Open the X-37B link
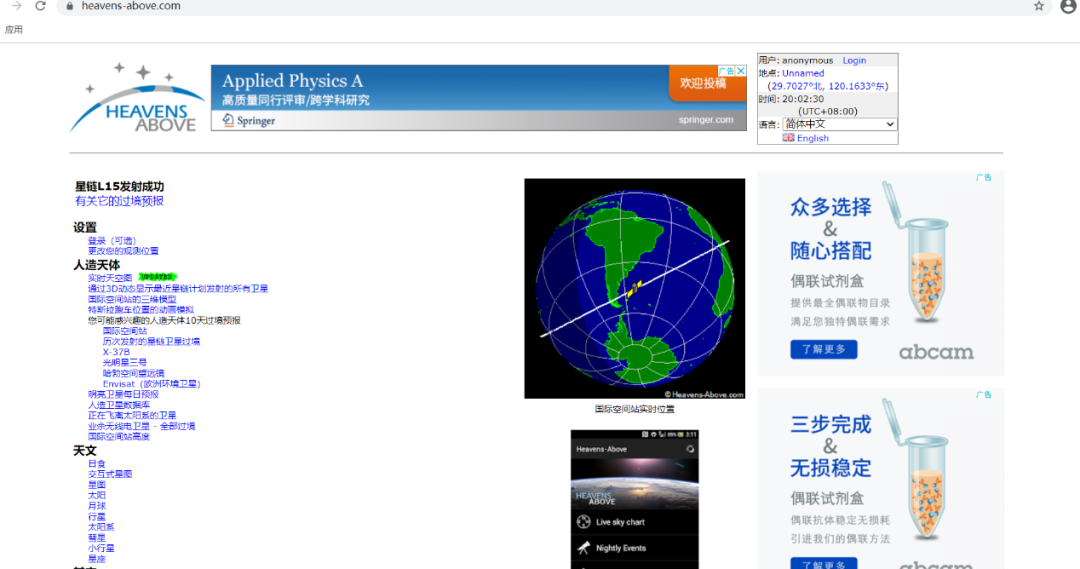 pyautogui.click(x=116, y=352)
